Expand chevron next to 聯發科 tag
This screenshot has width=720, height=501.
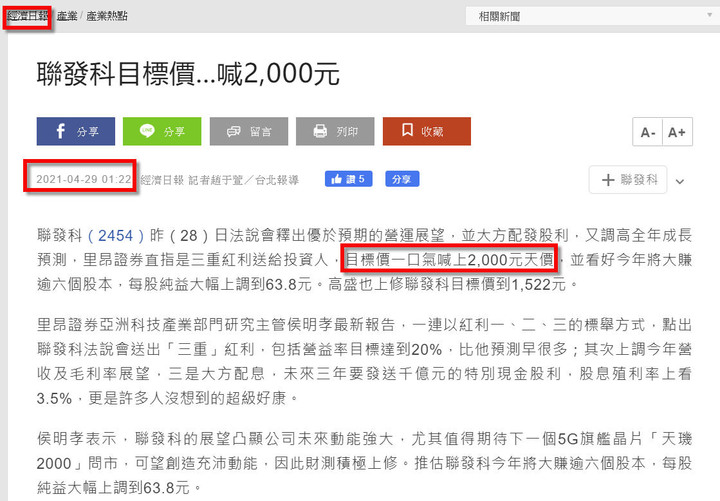click(x=680, y=181)
